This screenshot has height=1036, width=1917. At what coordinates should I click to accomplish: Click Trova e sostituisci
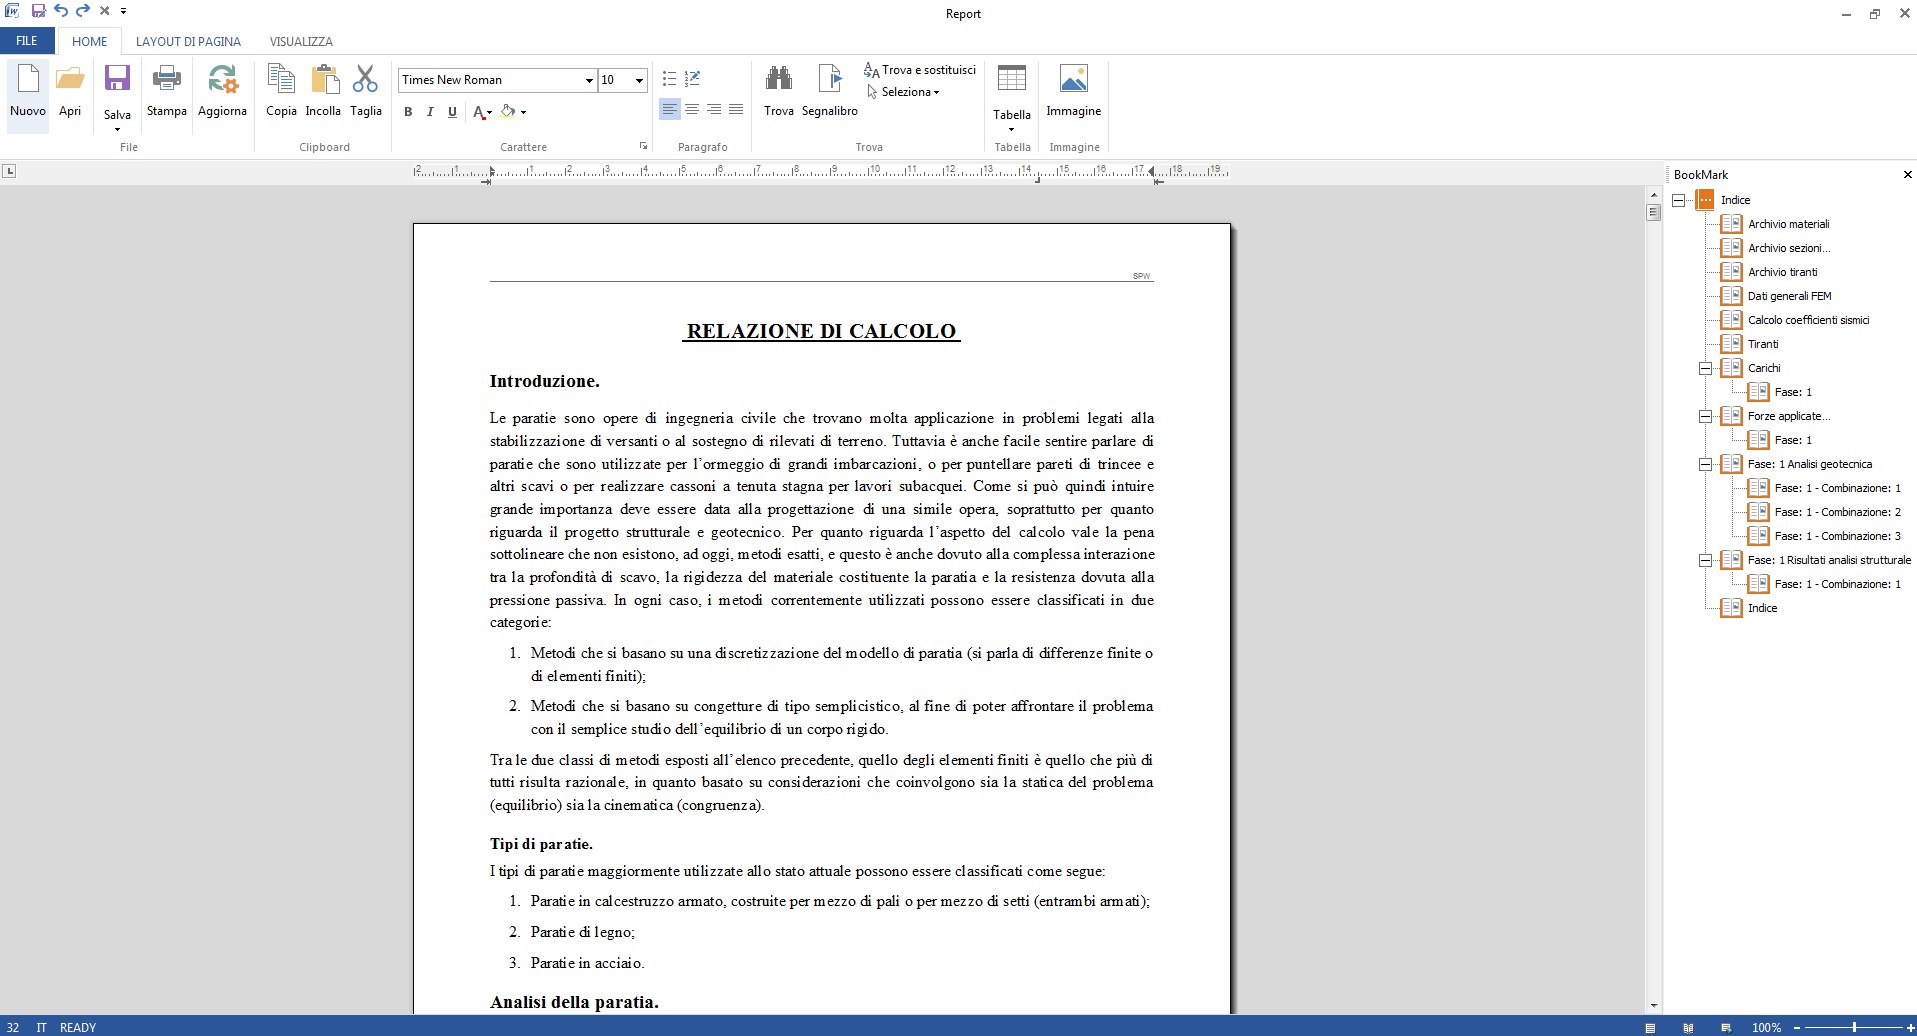pyautogui.click(x=920, y=70)
